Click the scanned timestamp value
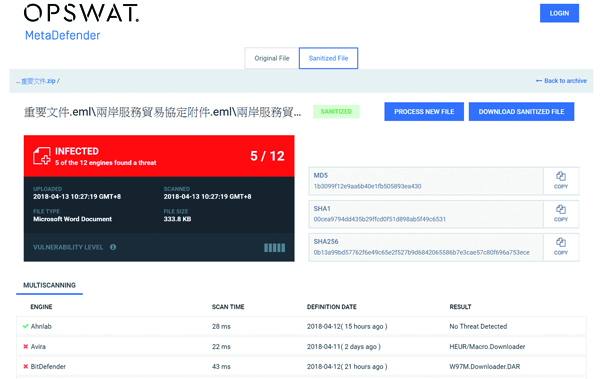The width and height of the screenshot is (600, 379). click(x=207, y=196)
